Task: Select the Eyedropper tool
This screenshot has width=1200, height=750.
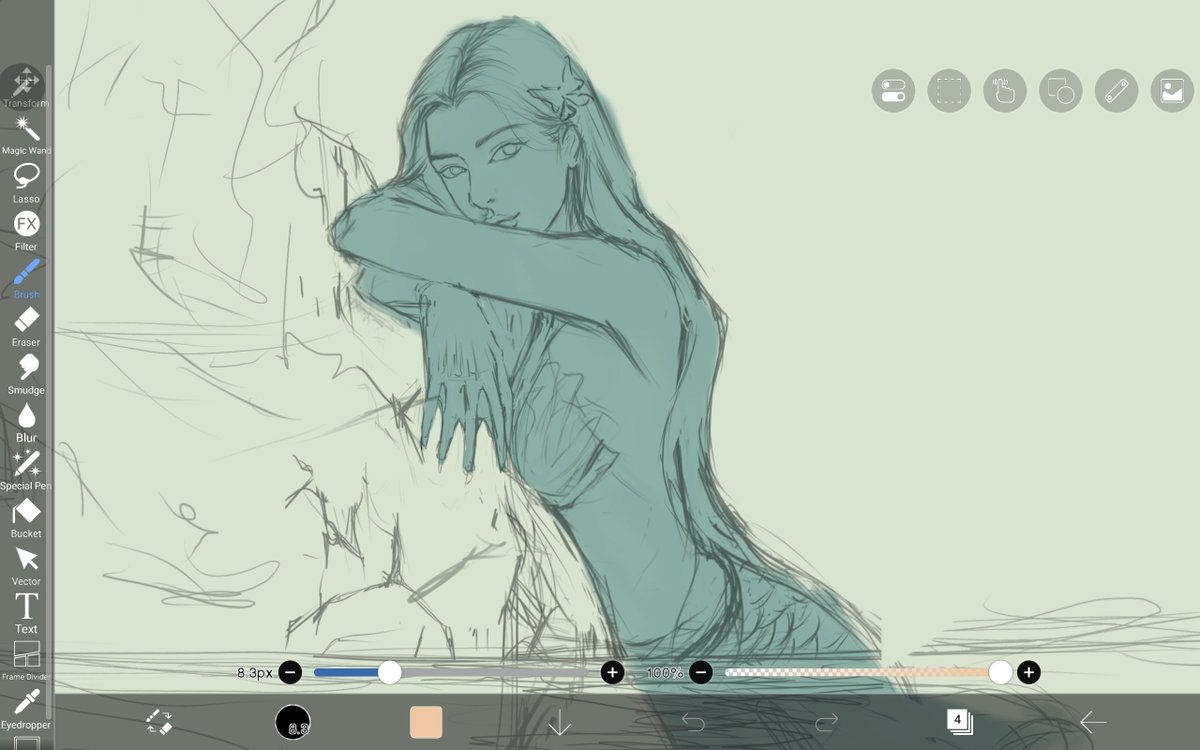Action: tap(26, 709)
